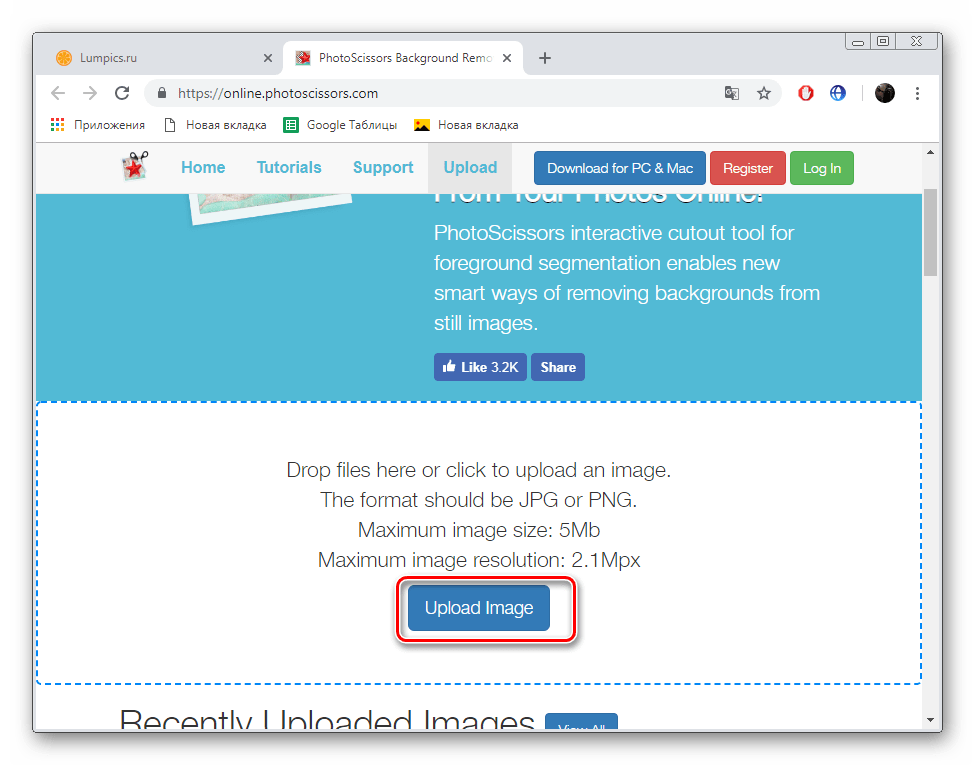Click the Upload Image button
Viewport: 975px width, 765px height.
(x=479, y=608)
